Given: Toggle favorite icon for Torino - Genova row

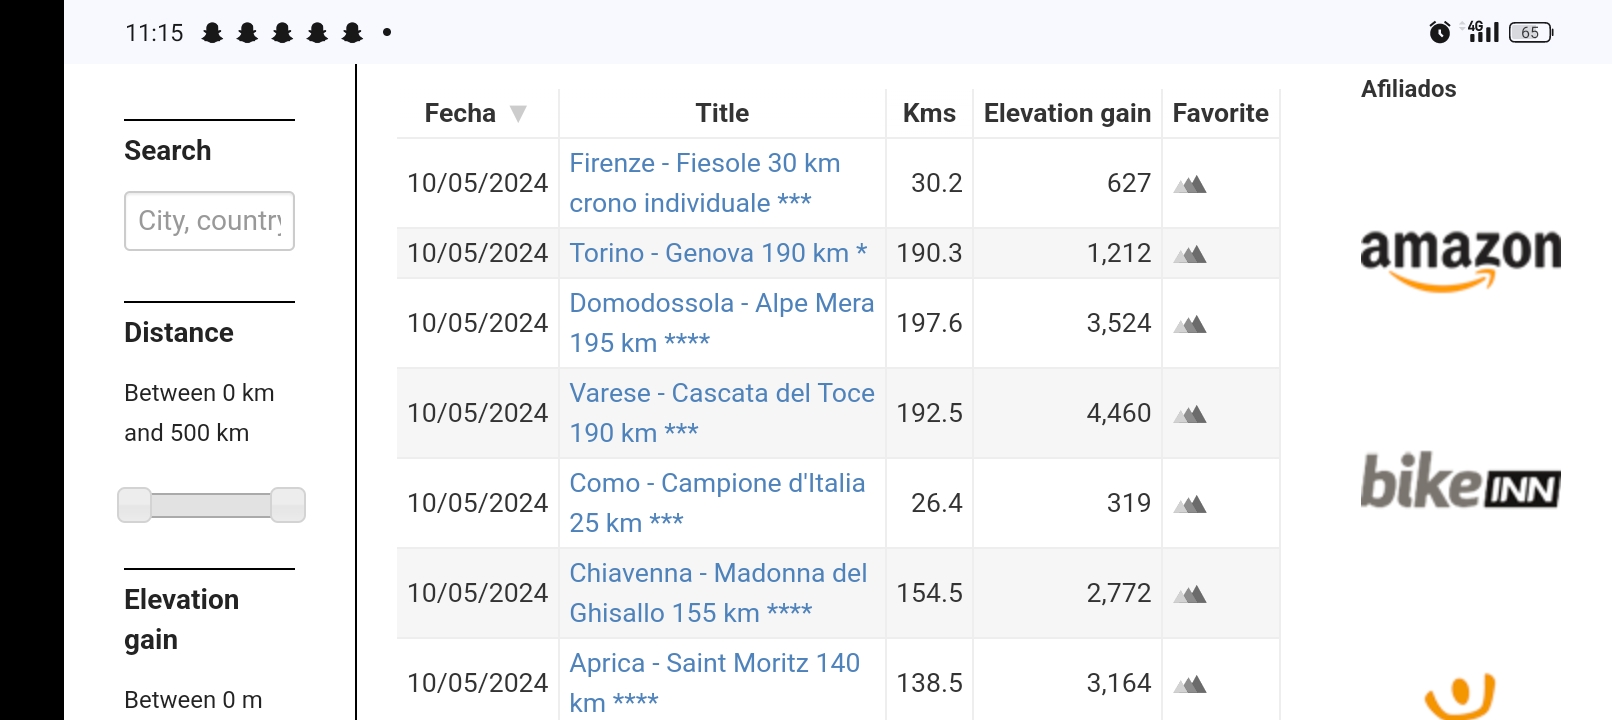Looking at the screenshot, I should click(x=1190, y=254).
